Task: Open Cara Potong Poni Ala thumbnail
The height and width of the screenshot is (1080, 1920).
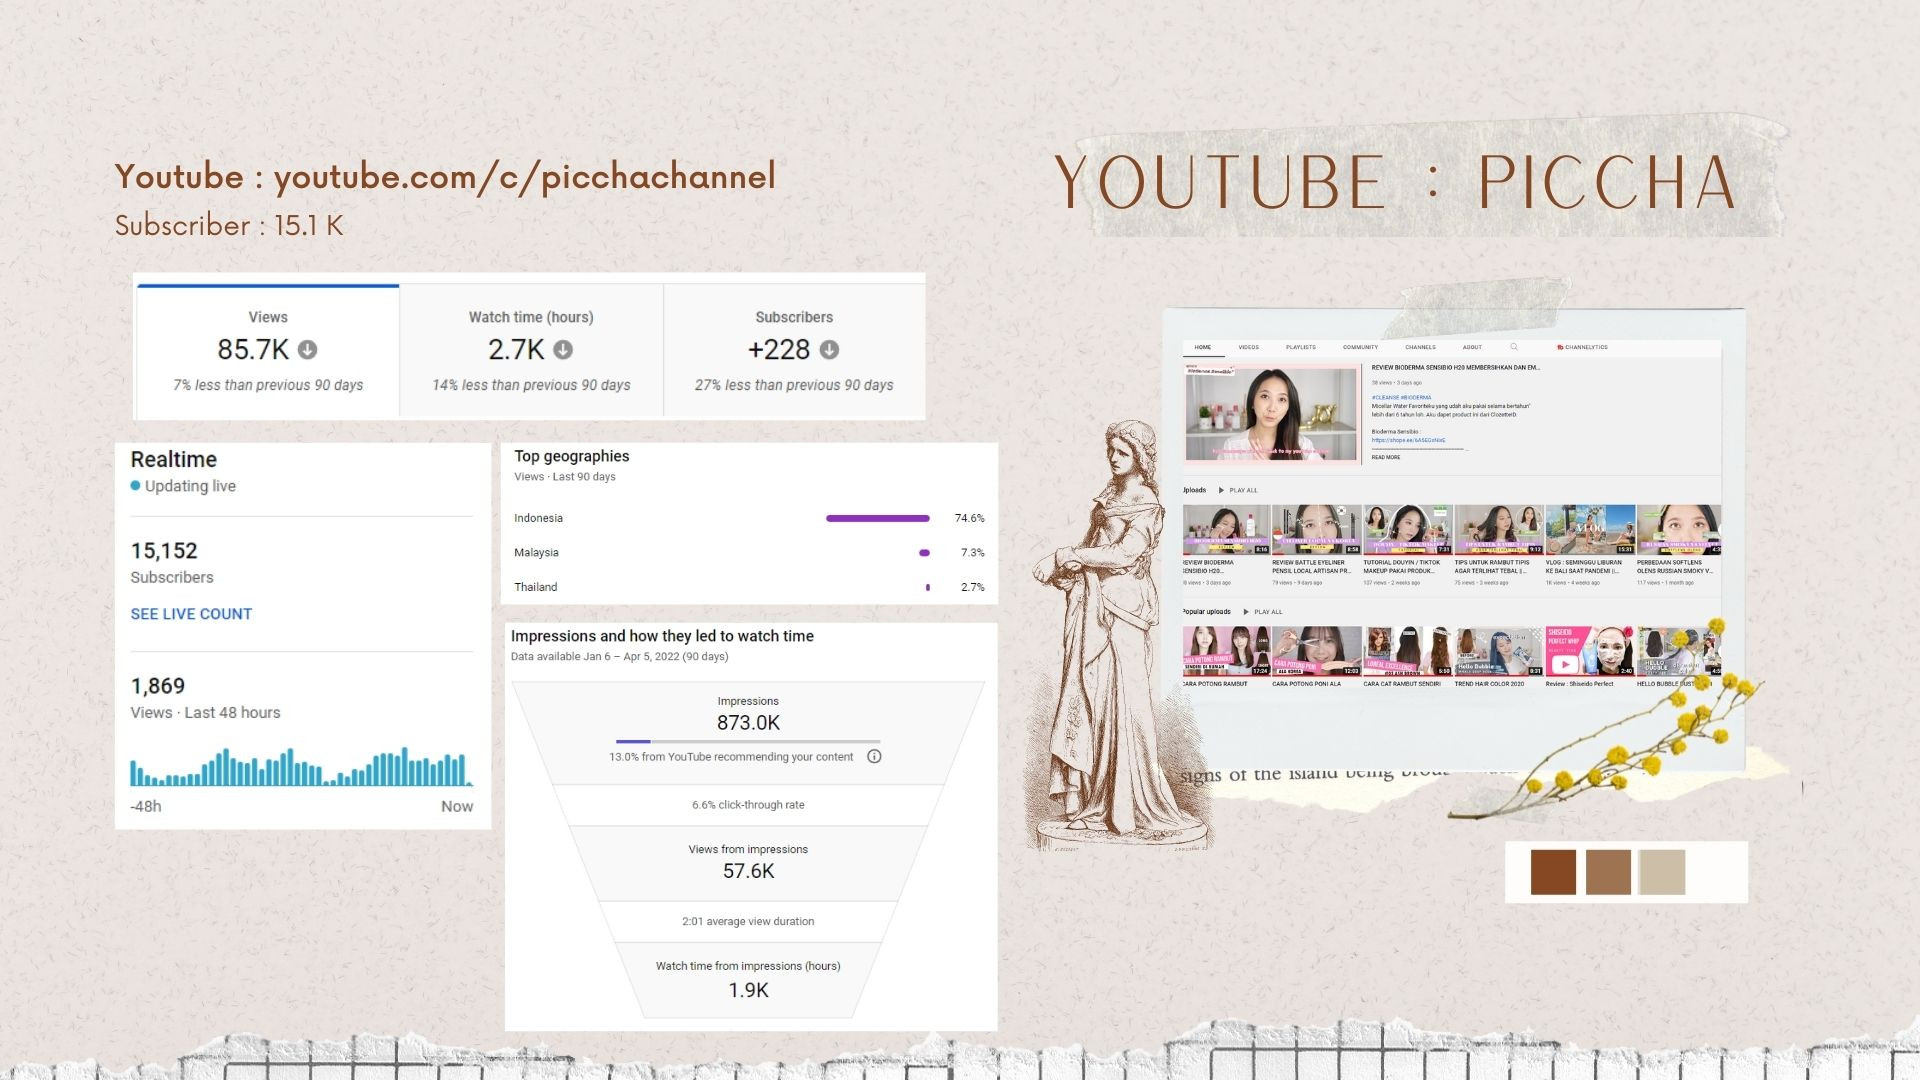Action: click(x=1316, y=651)
